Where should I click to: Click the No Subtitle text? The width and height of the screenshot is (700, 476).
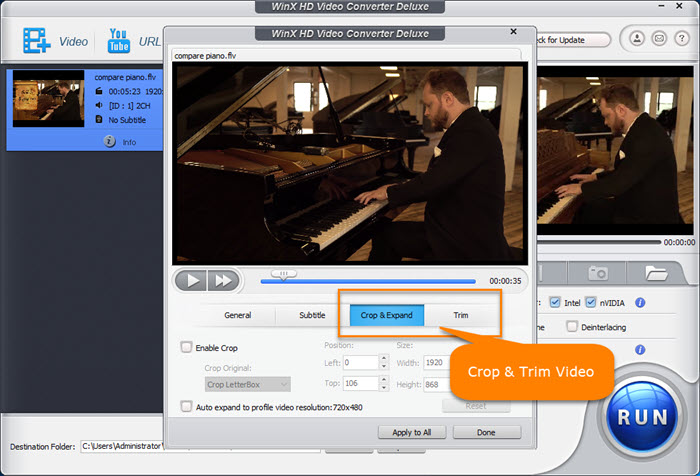[127, 120]
